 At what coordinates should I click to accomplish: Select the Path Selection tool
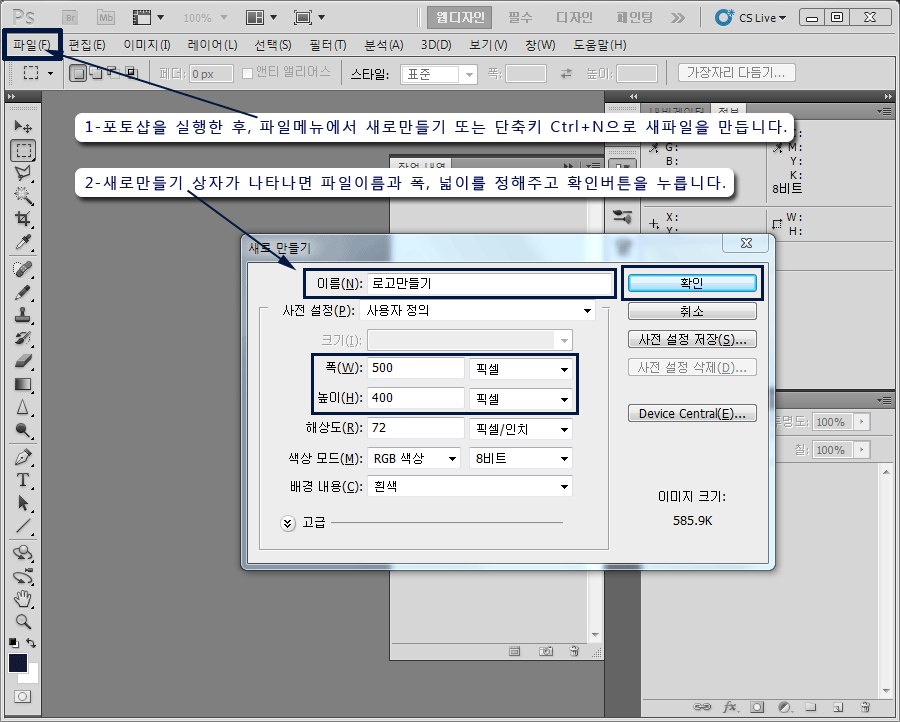click(23, 503)
